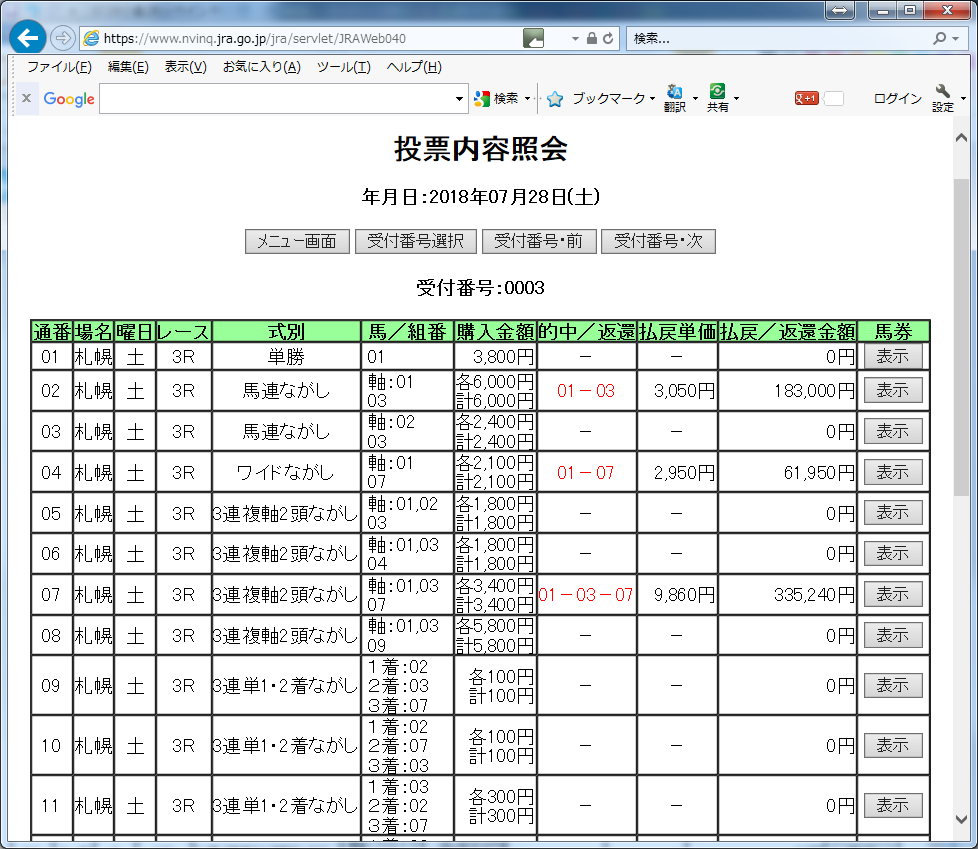Click the メニュー画面 button
This screenshot has width=978, height=849.
(297, 241)
